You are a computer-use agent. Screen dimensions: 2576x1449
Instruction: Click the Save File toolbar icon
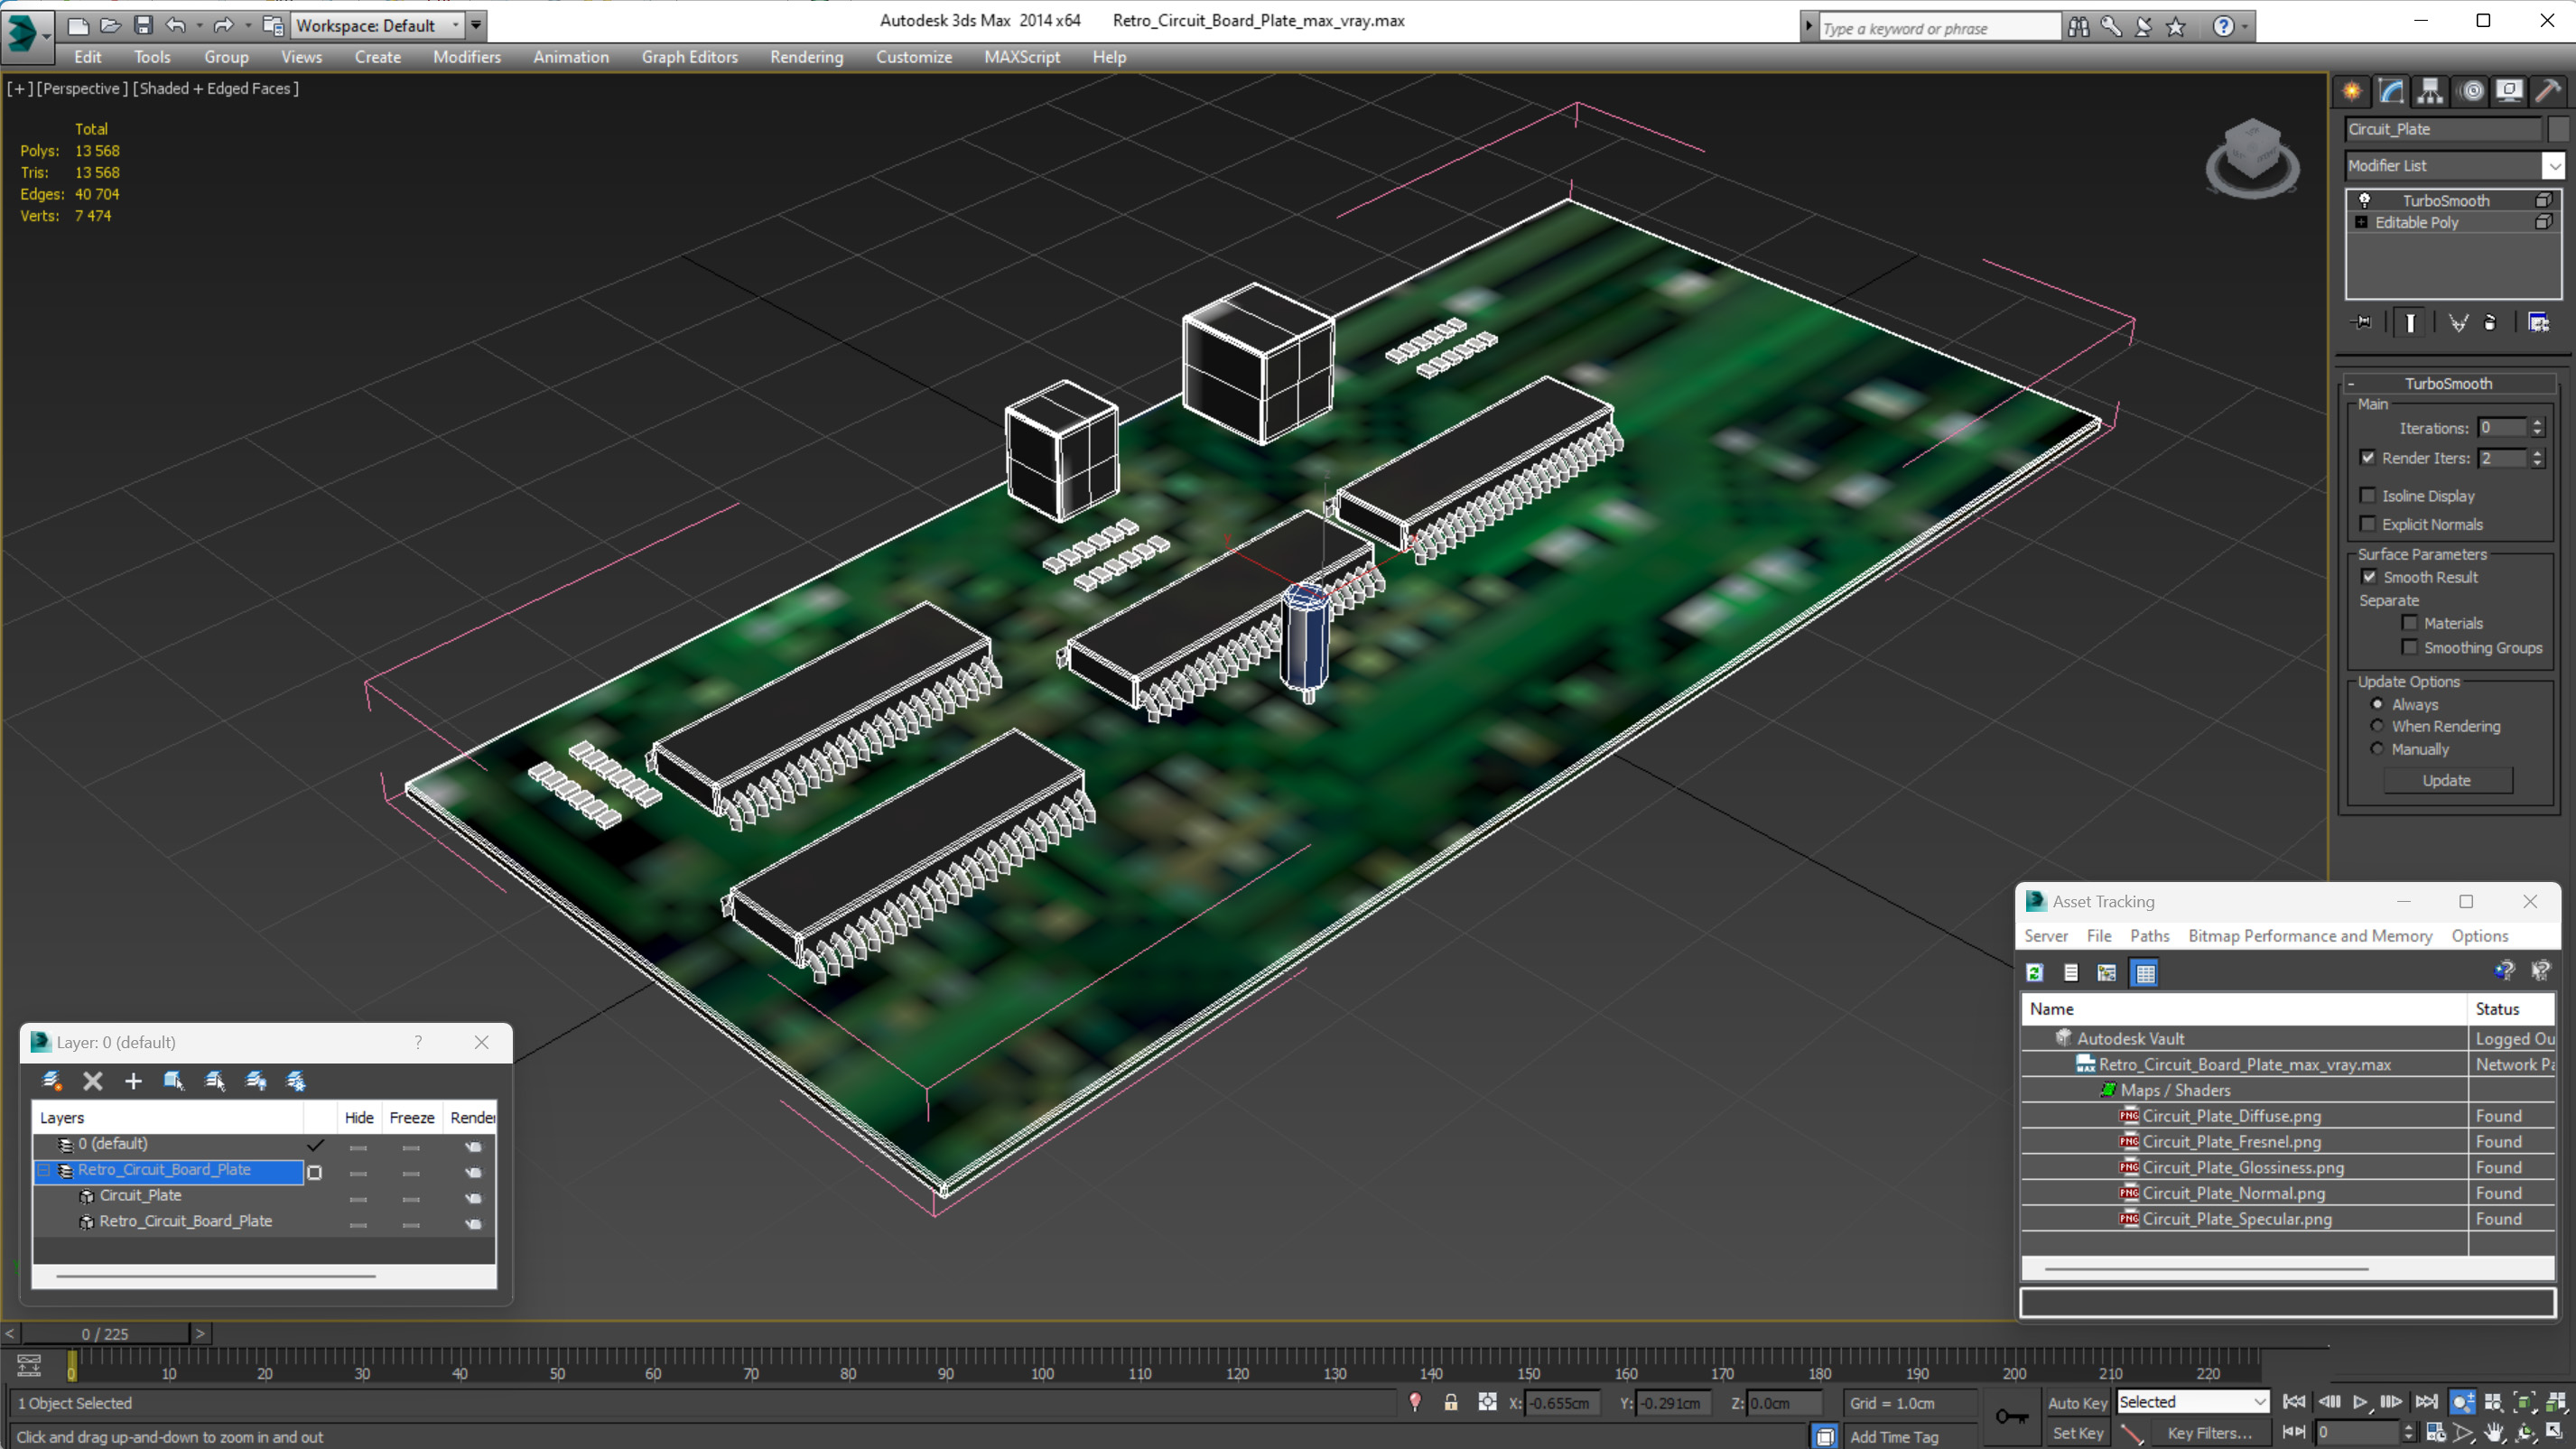coord(143,25)
